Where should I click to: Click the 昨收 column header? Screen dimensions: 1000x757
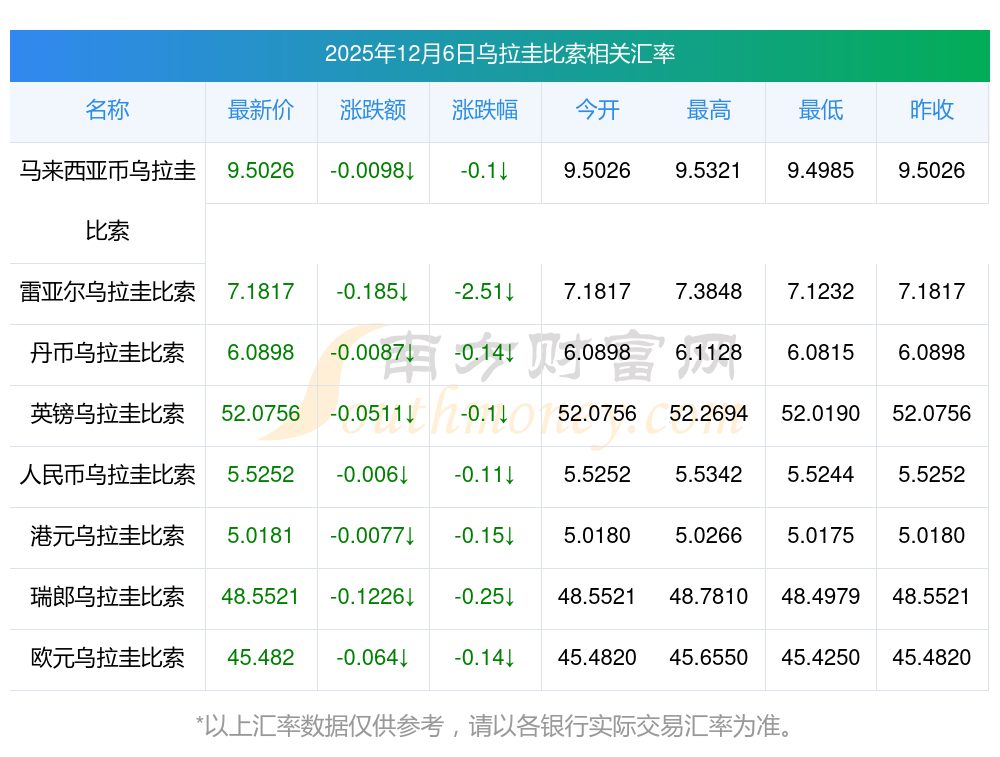[x=932, y=110]
